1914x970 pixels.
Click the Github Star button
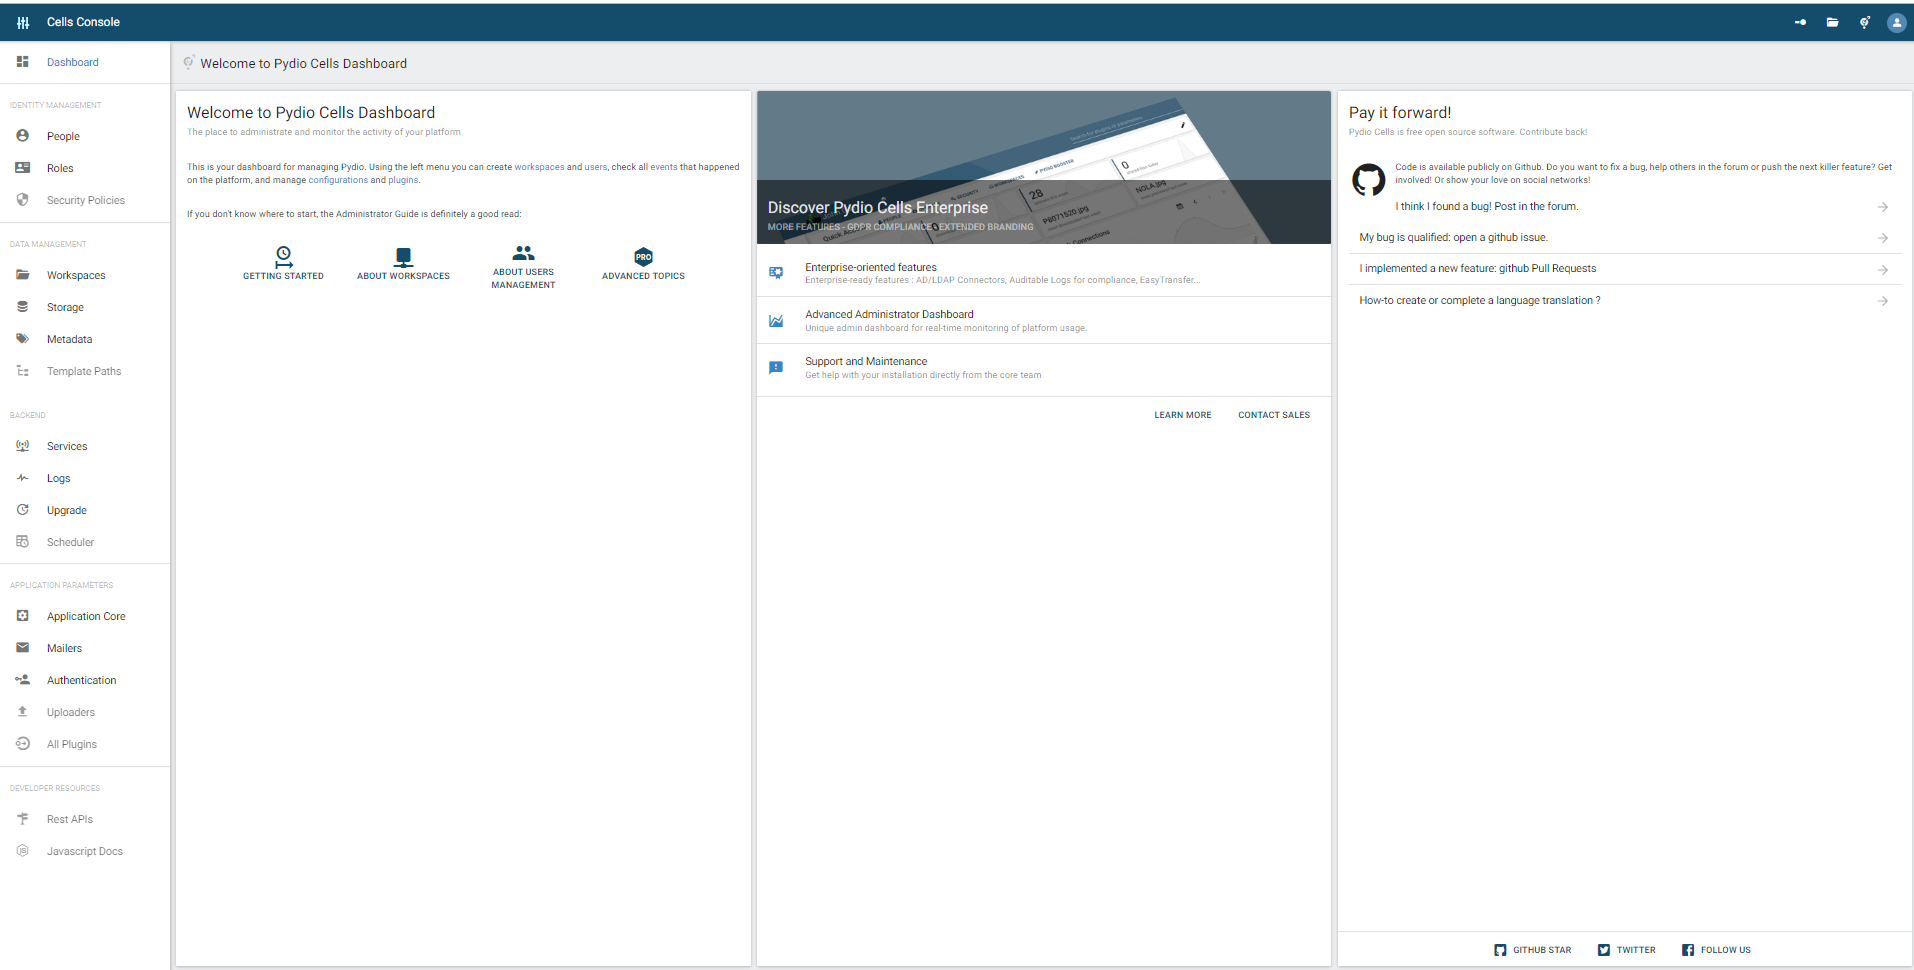(1532, 950)
